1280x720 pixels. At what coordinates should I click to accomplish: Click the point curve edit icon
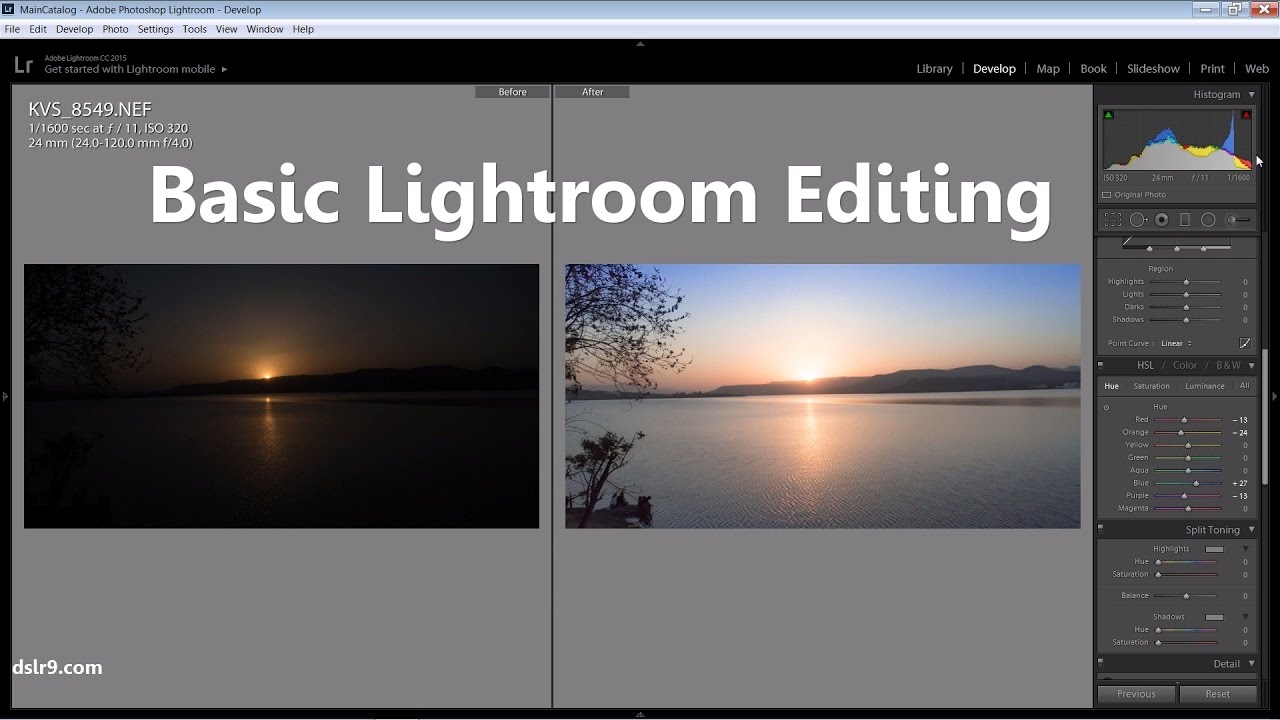[x=1245, y=343]
